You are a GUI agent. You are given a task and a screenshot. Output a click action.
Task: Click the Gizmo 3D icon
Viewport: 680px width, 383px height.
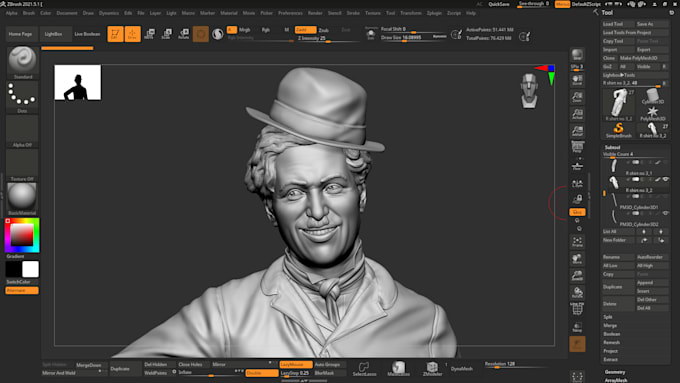[201, 34]
